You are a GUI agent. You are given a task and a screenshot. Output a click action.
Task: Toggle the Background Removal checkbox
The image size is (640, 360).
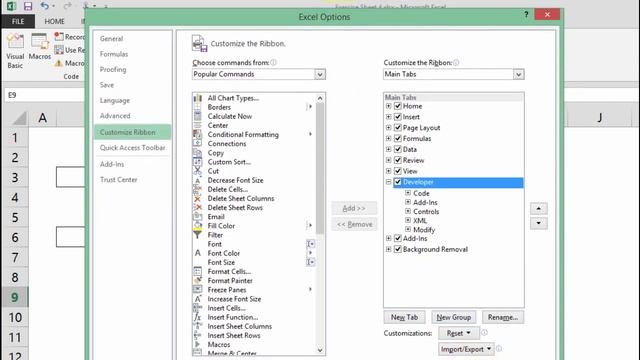pyautogui.click(x=398, y=249)
